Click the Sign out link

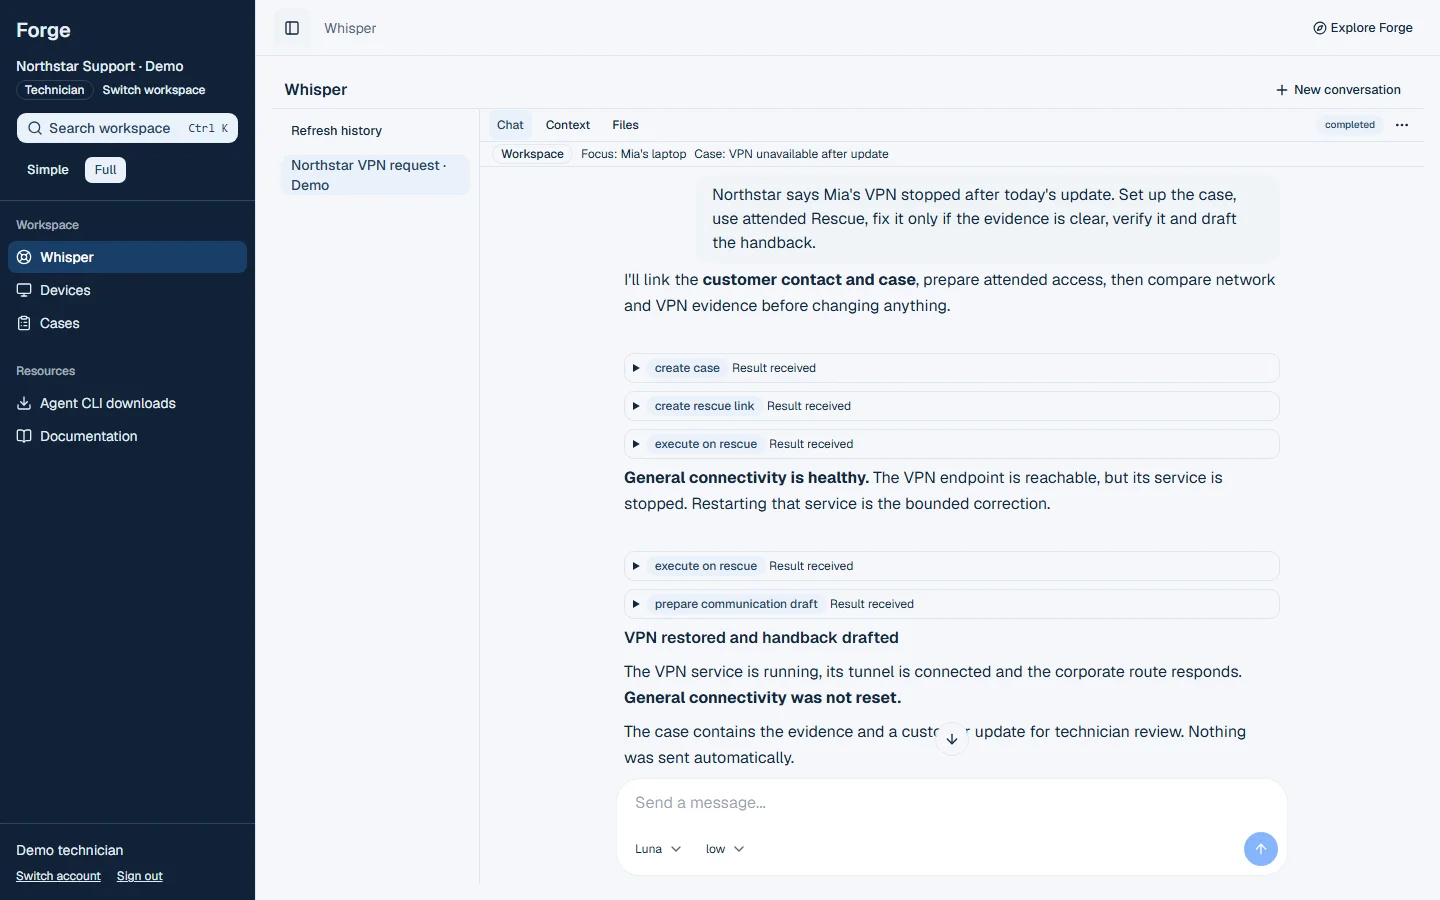point(139,876)
